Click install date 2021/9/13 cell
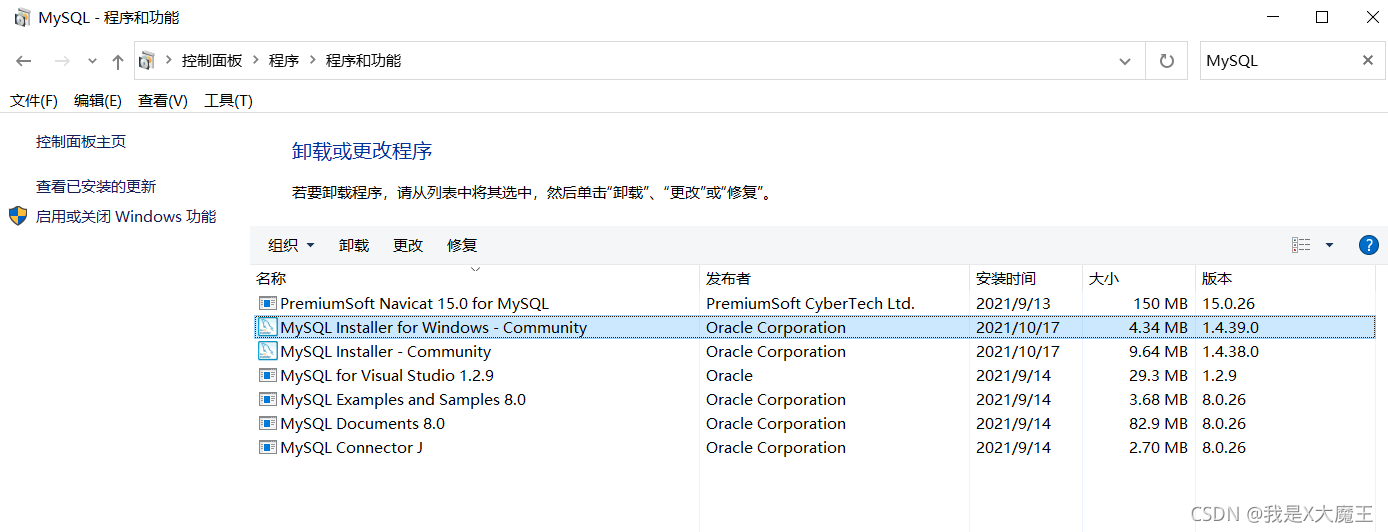The image size is (1388, 532). pyautogui.click(x=1013, y=303)
